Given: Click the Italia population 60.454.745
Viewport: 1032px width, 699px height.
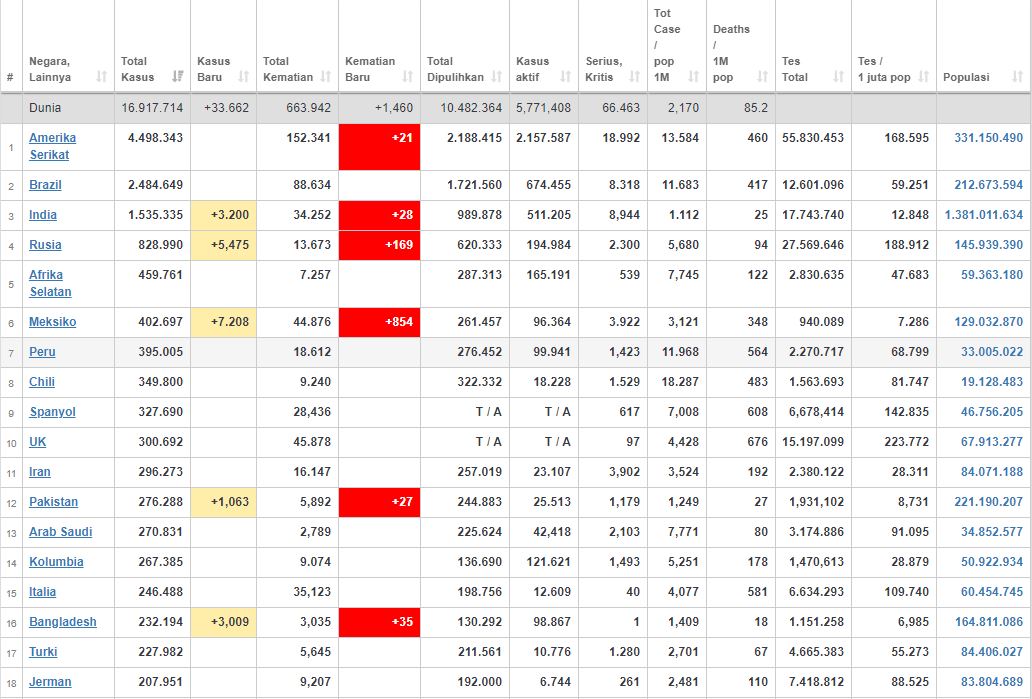Looking at the screenshot, I should pyautogui.click(x=992, y=592).
